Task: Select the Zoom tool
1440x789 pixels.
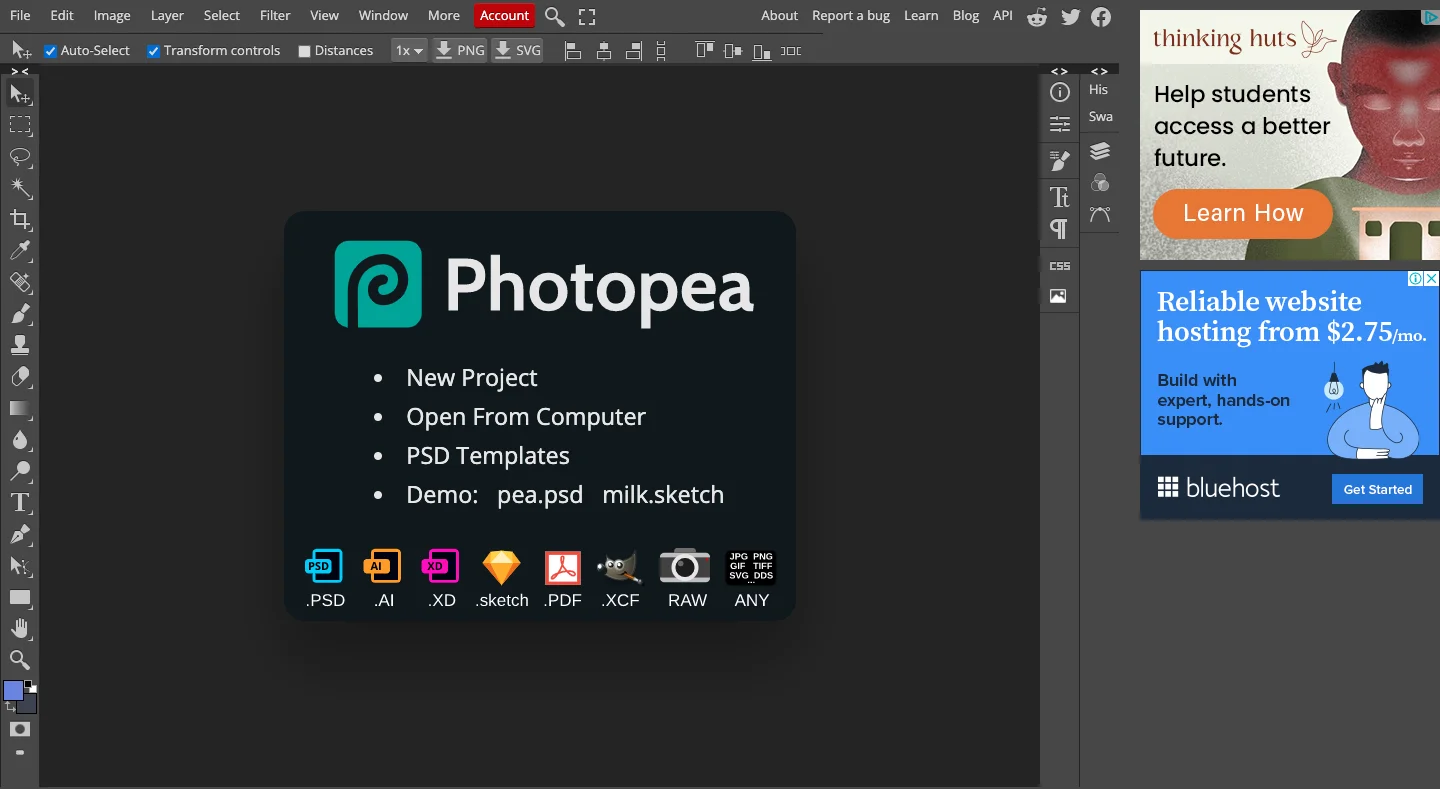Action: coord(19,660)
